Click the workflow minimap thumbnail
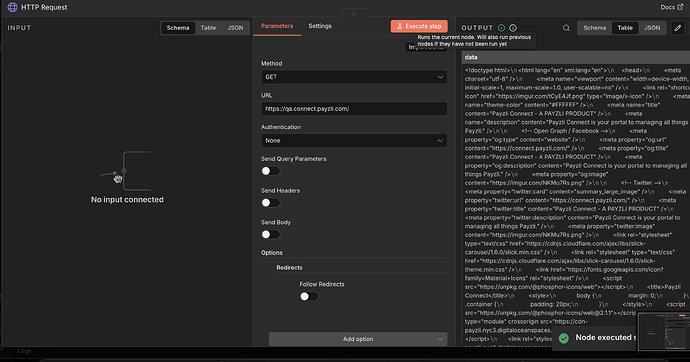Image resolution: width=690 pixels, height=362 pixels. 664,331
